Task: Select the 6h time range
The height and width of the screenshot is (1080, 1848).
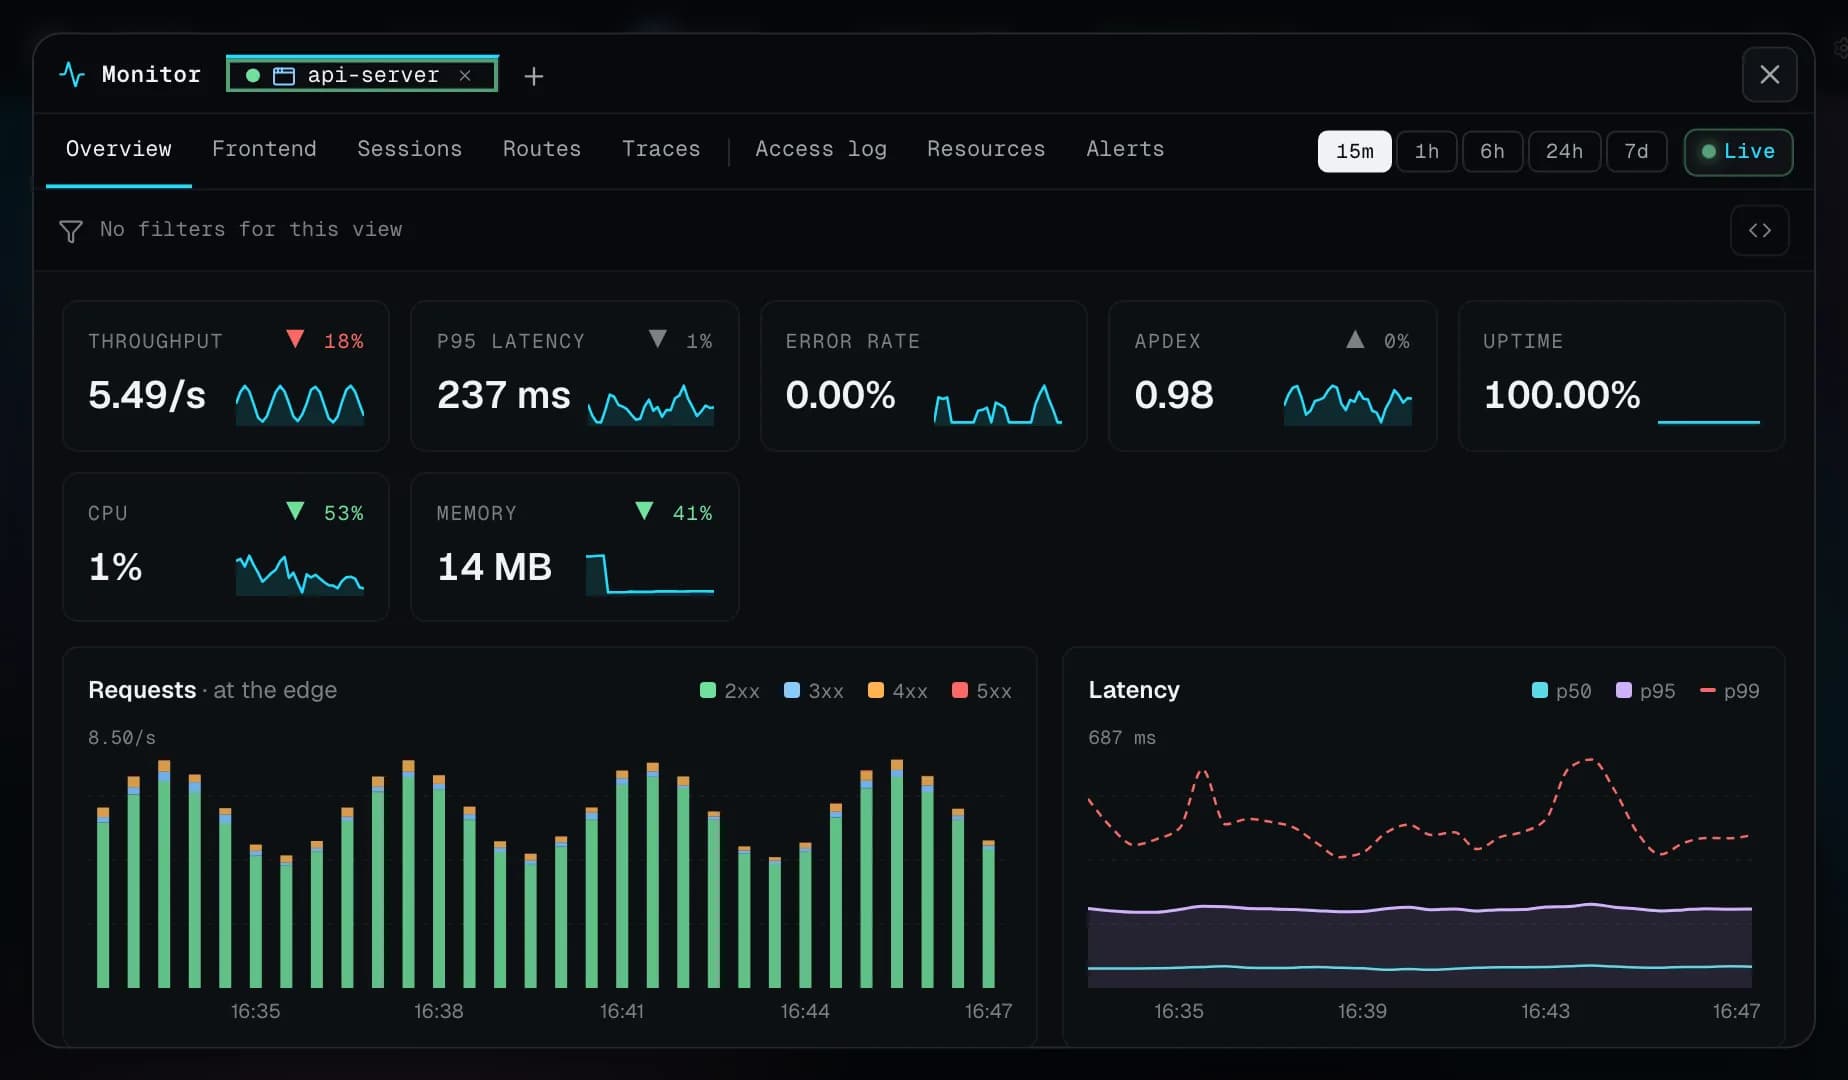Action: (1492, 152)
